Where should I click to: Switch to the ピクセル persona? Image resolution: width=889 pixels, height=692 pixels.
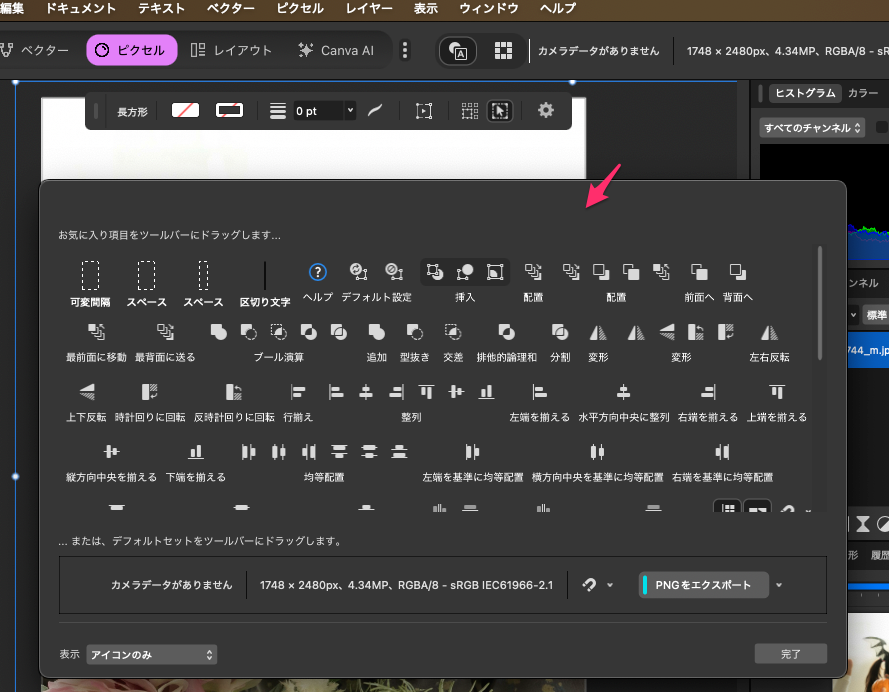click(x=131, y=50)
